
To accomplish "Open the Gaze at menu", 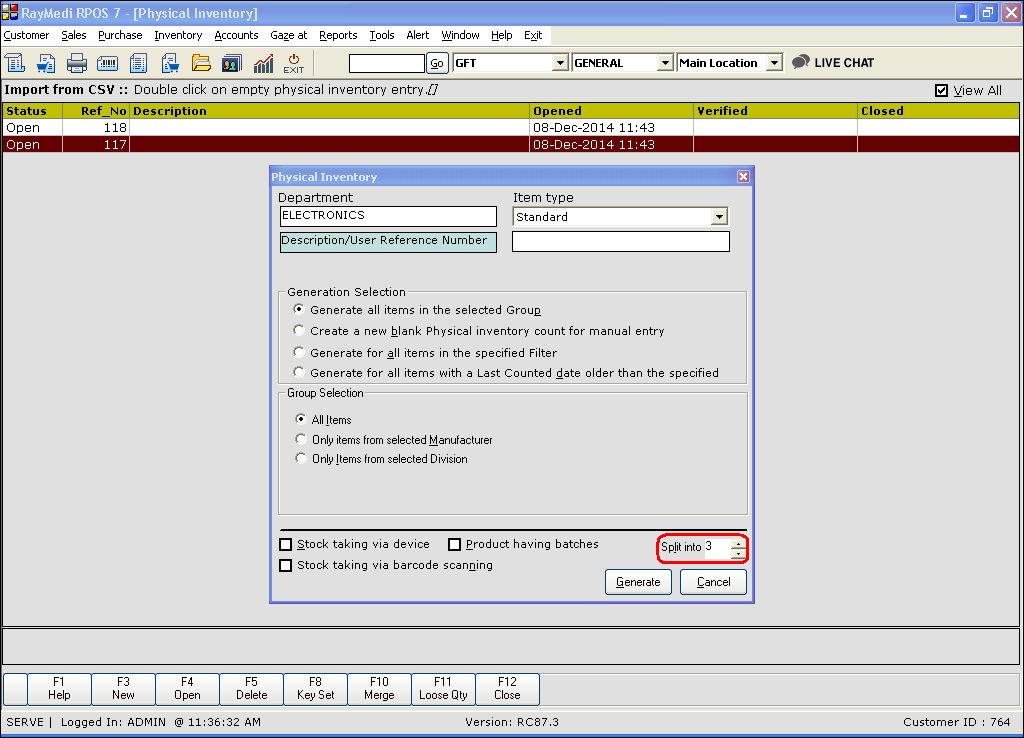I will coord(289,35).
